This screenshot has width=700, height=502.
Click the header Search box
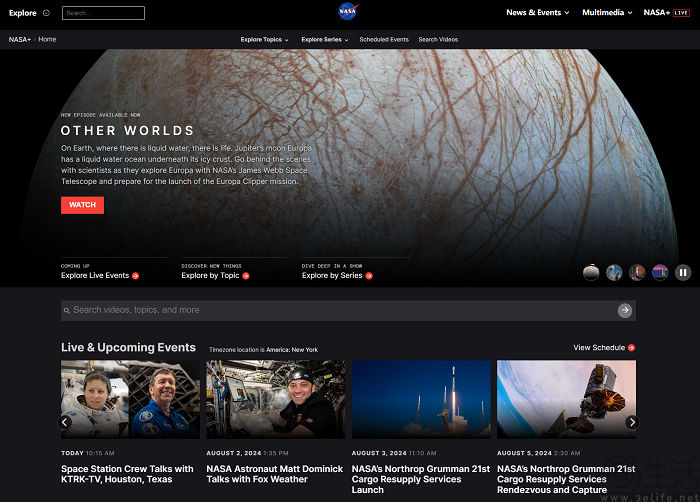pyautogui.click(x=104, y=13)
